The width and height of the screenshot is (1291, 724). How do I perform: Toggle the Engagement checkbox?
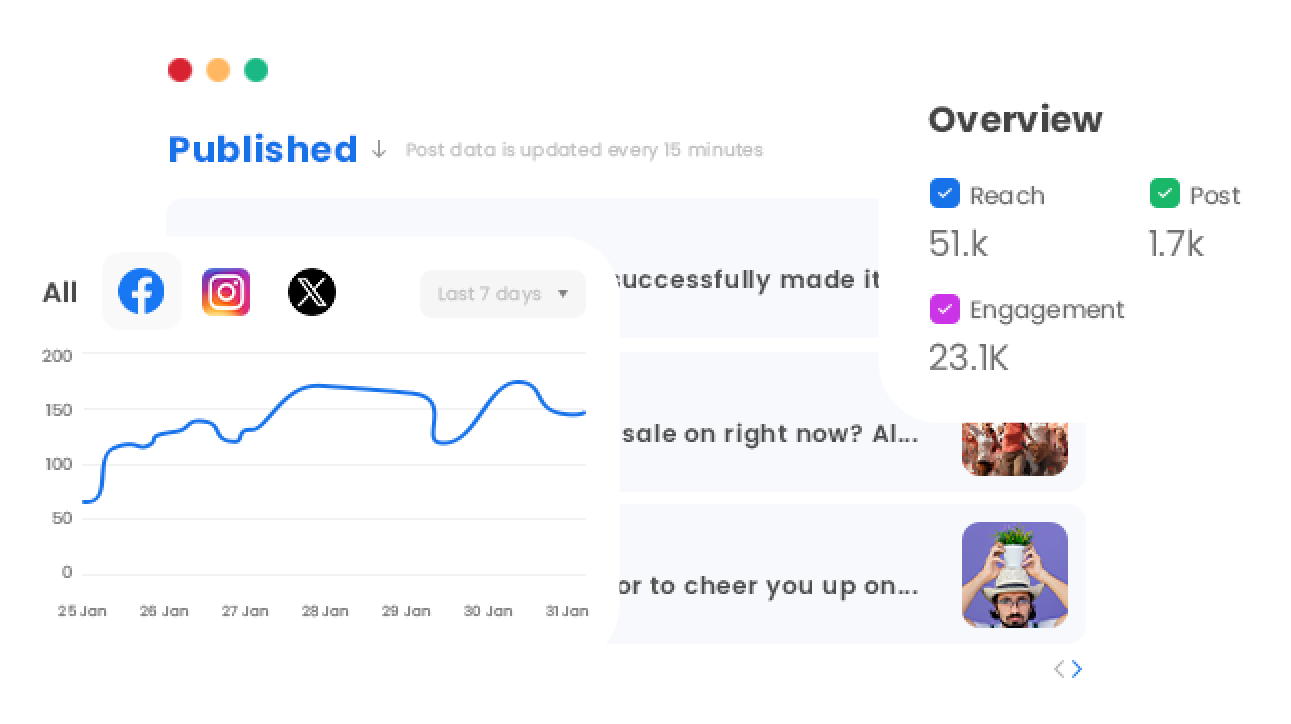tap(945, 309)
